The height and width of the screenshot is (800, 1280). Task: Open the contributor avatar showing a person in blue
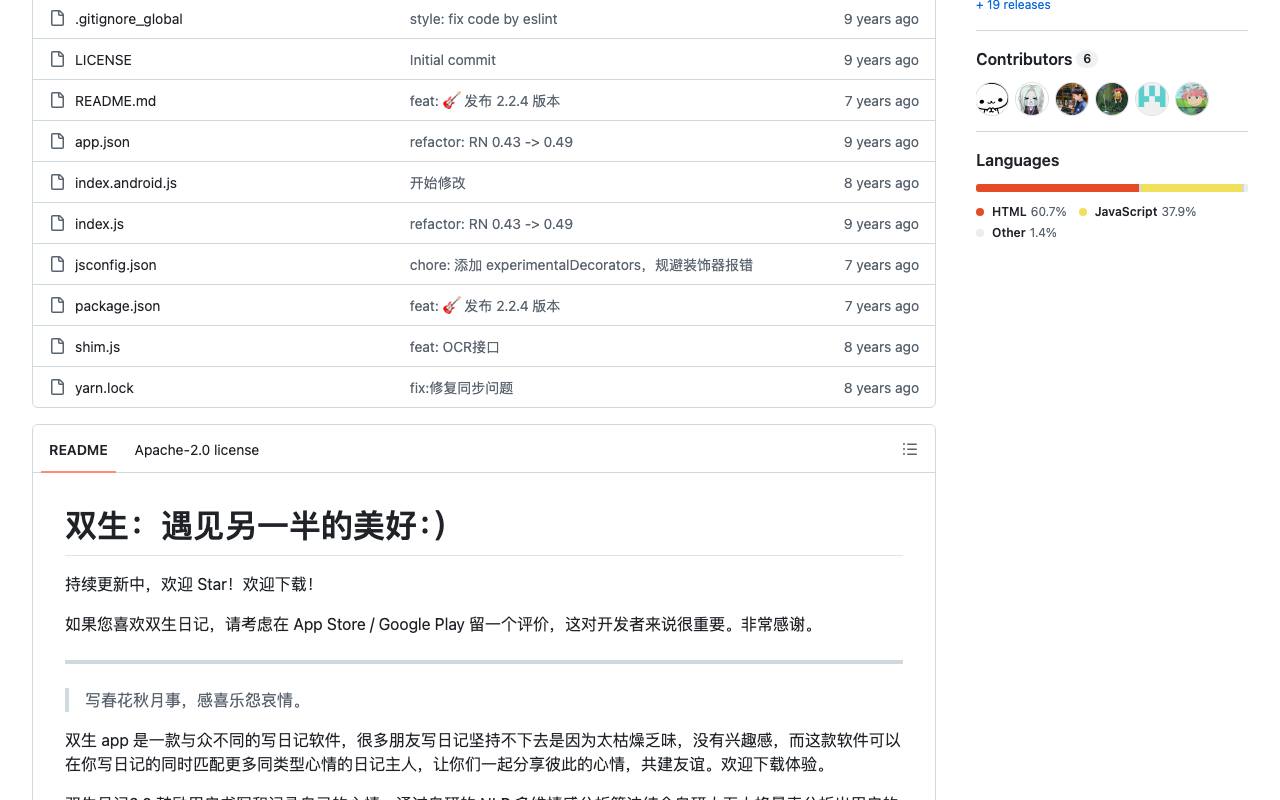click(1072, 99)
